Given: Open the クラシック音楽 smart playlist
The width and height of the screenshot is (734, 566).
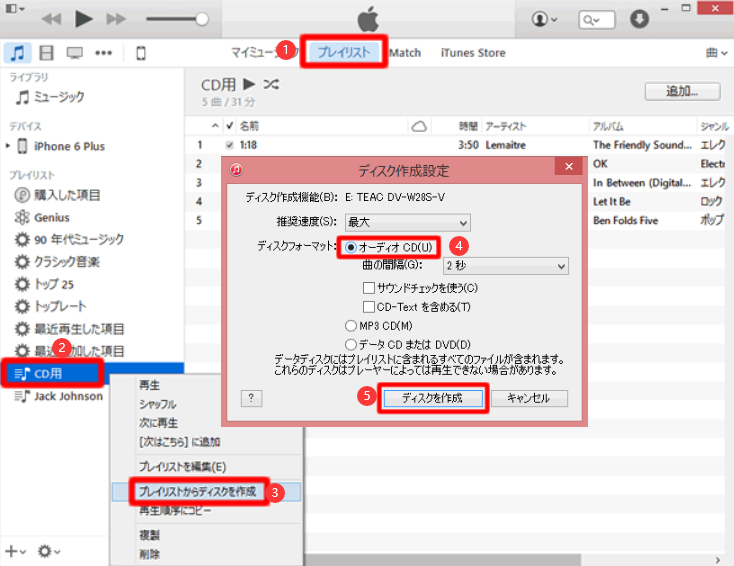Looking at the screenshot, I should click(57, 262).
